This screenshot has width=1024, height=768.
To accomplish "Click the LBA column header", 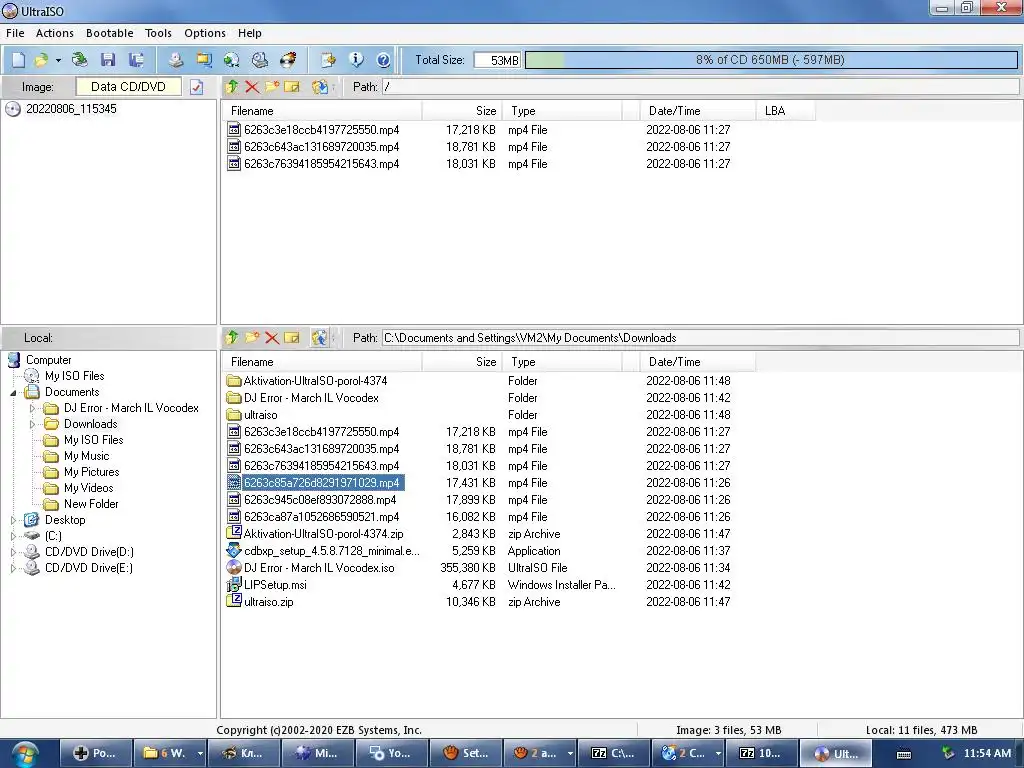I will click(786, 111).
